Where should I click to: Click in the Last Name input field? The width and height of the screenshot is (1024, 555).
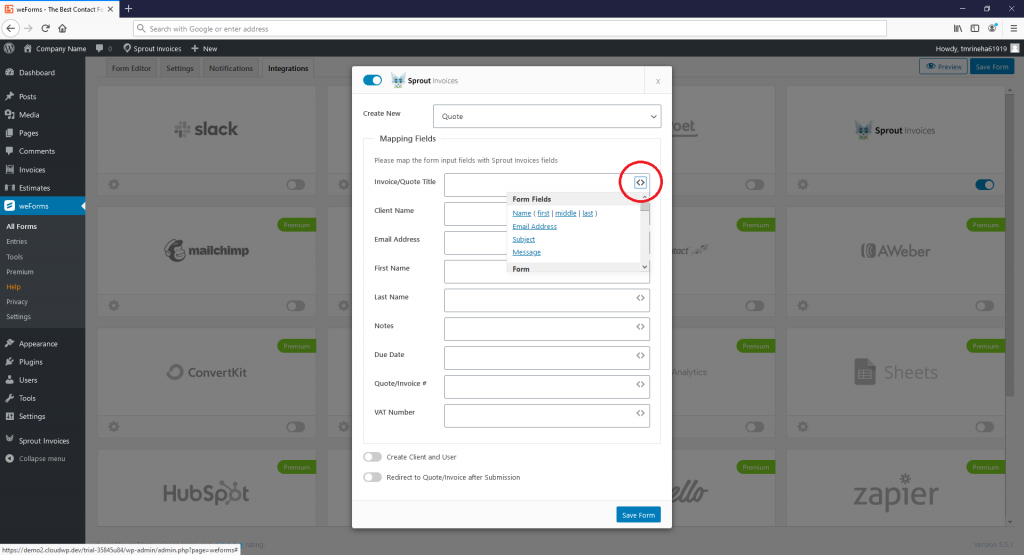[x=547, y=300]
